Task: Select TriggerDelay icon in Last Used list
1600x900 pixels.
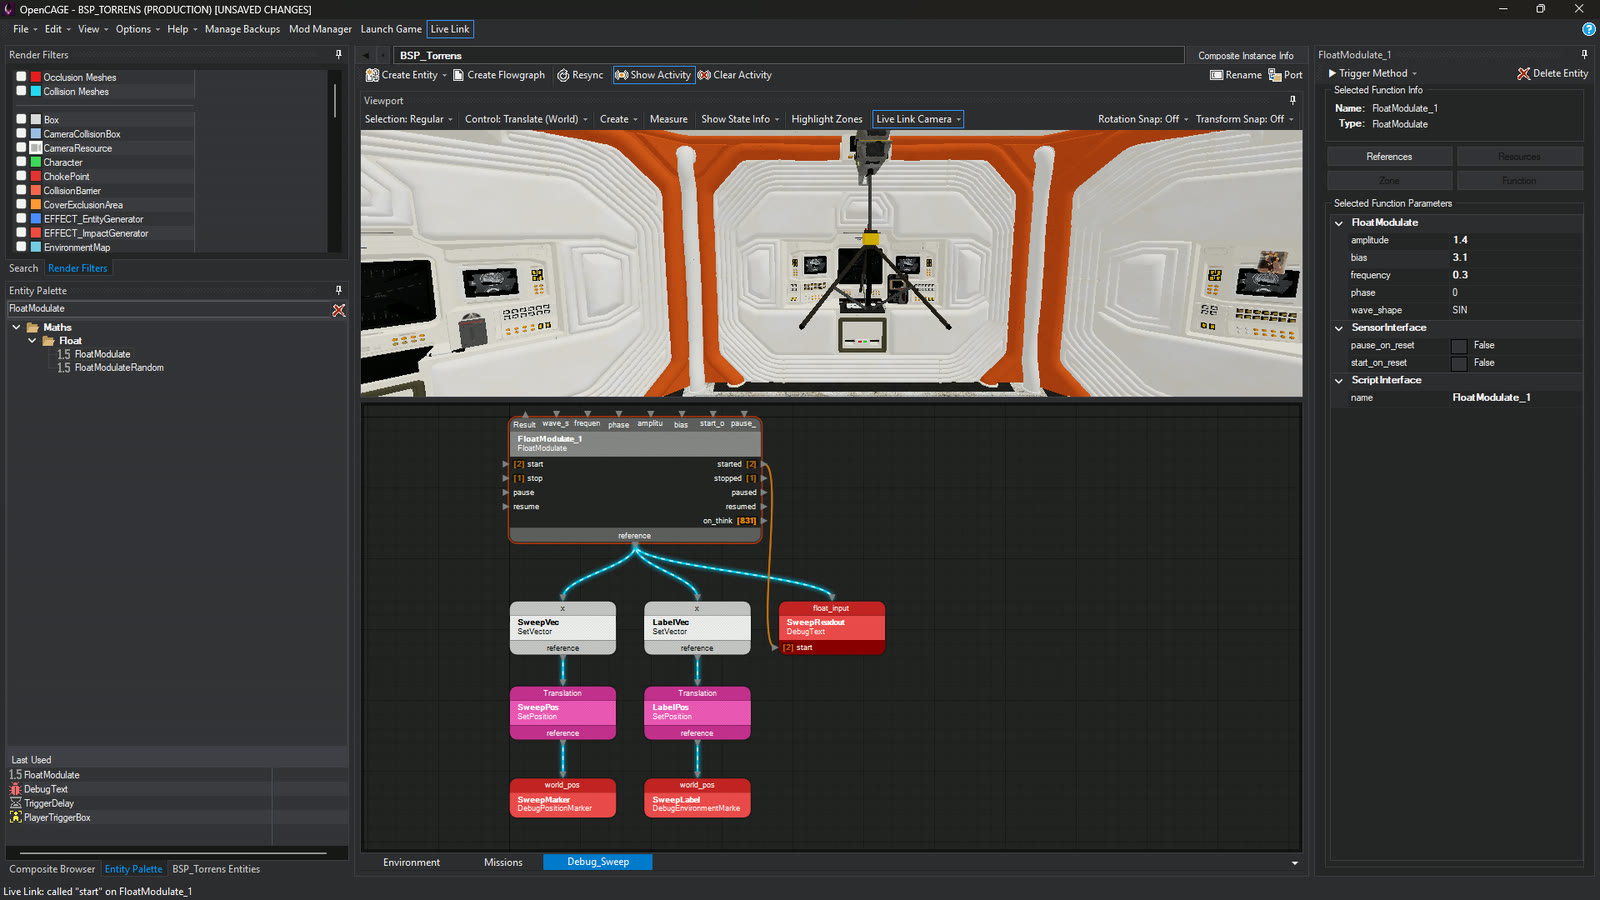Action: point(16,803)
